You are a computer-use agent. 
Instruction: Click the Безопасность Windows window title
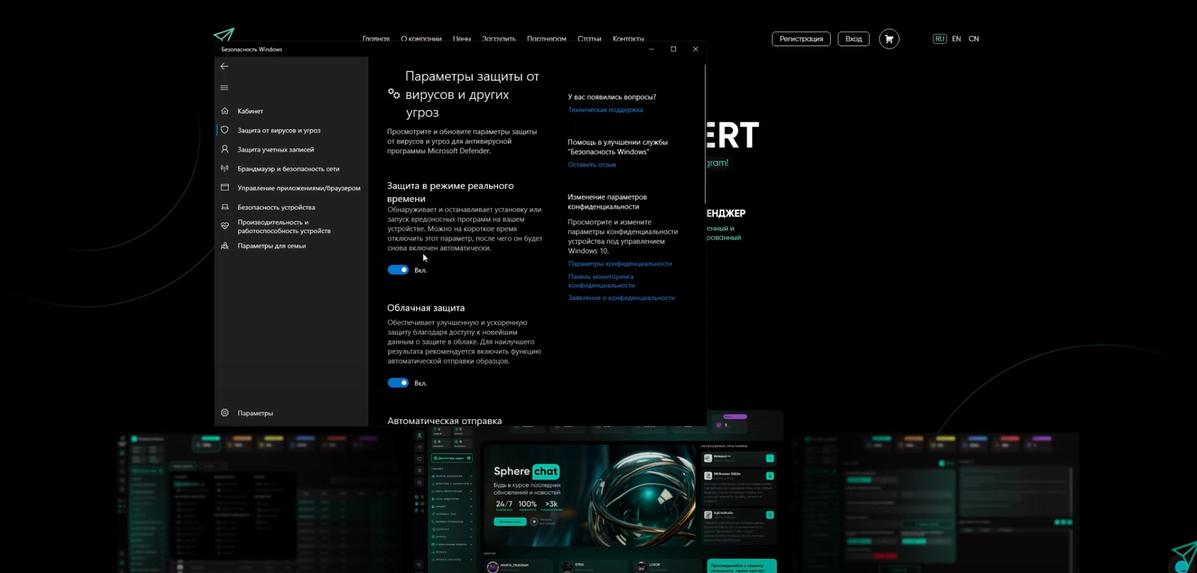click(x=252, y=50)
